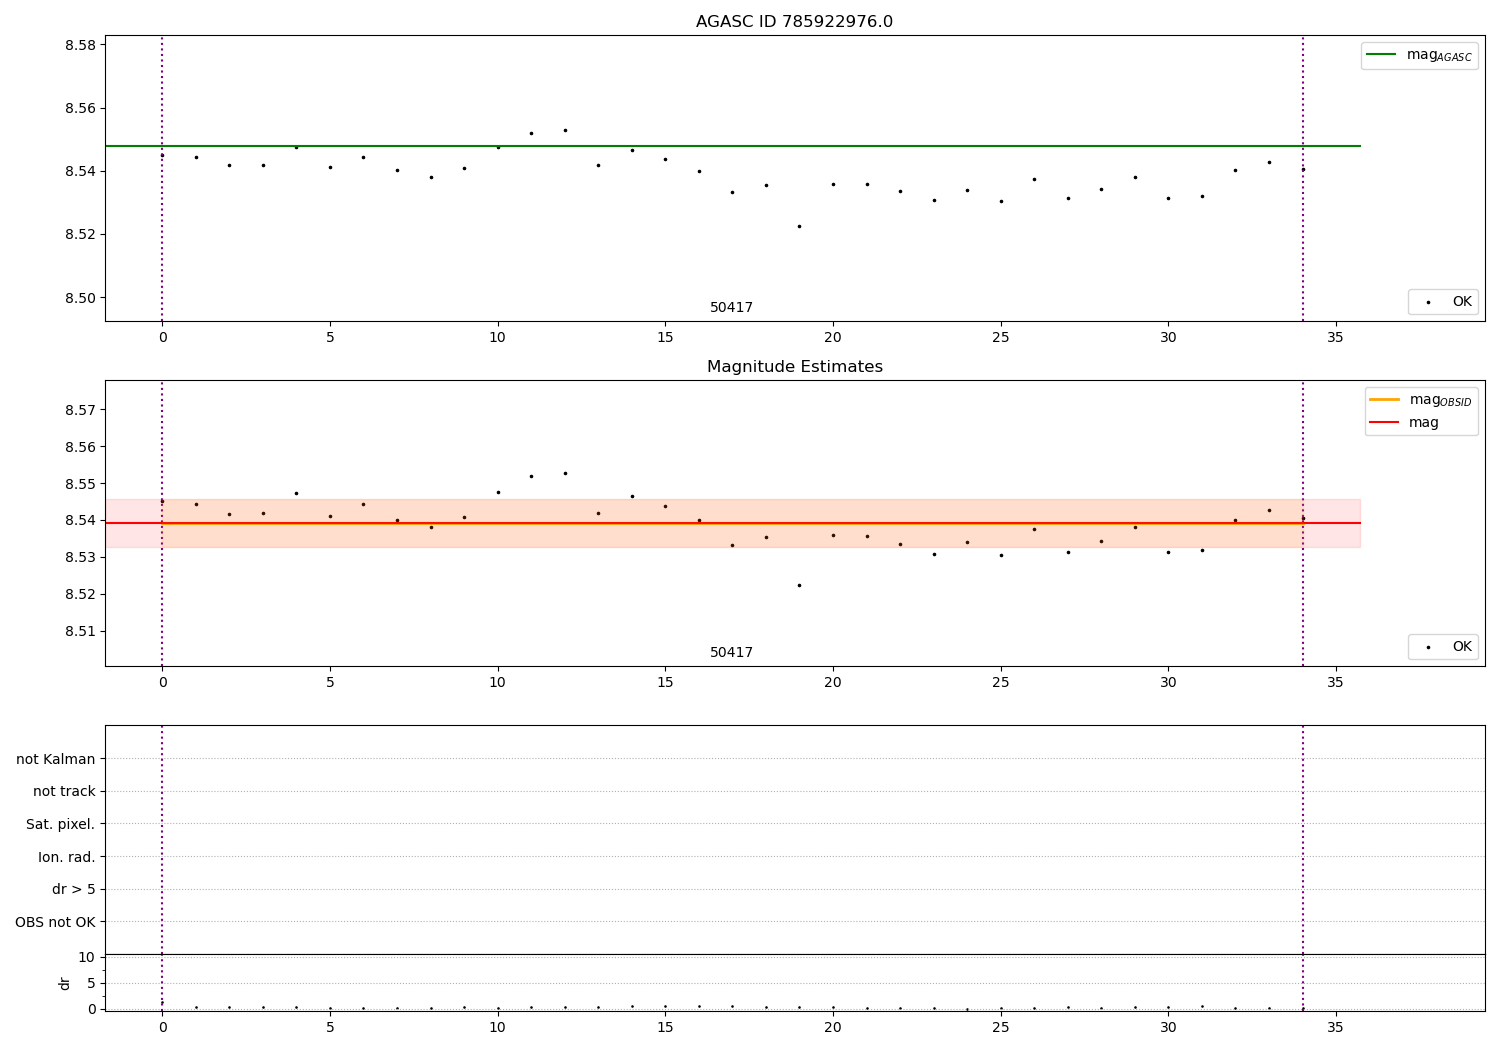Click x-tick '10' under the top plot

pos(497,338)
